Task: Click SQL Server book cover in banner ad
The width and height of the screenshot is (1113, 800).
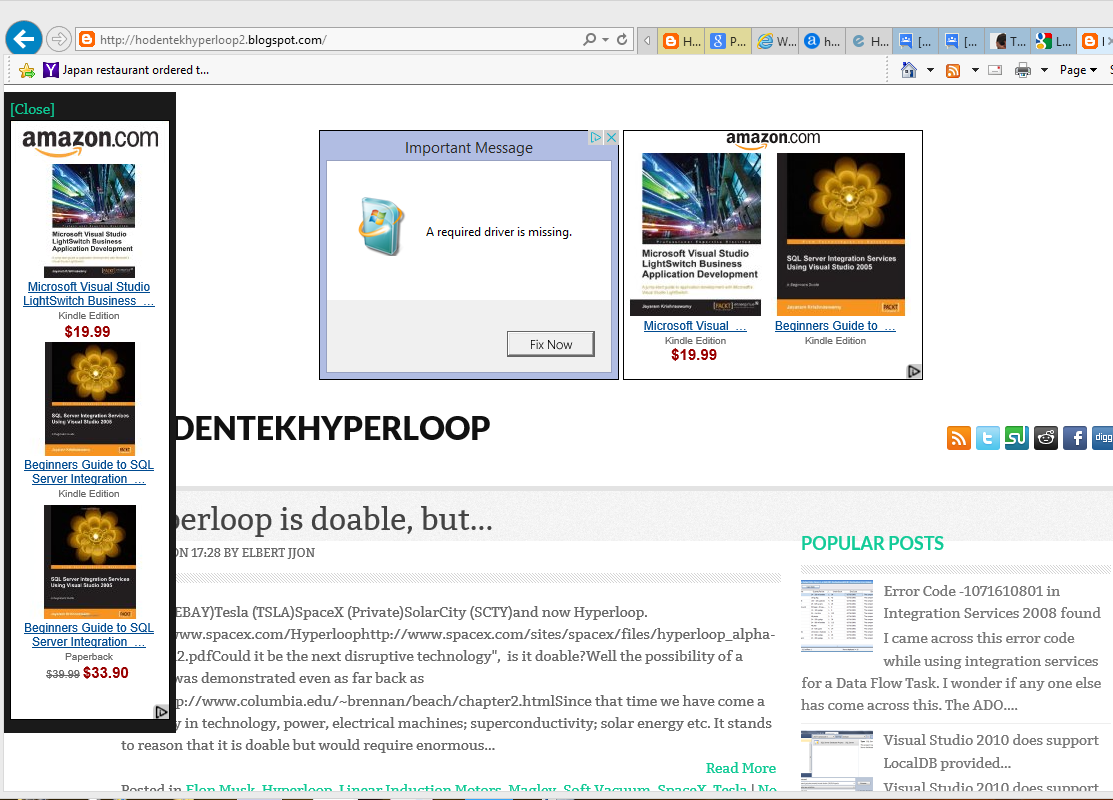Action: [840, 234]
